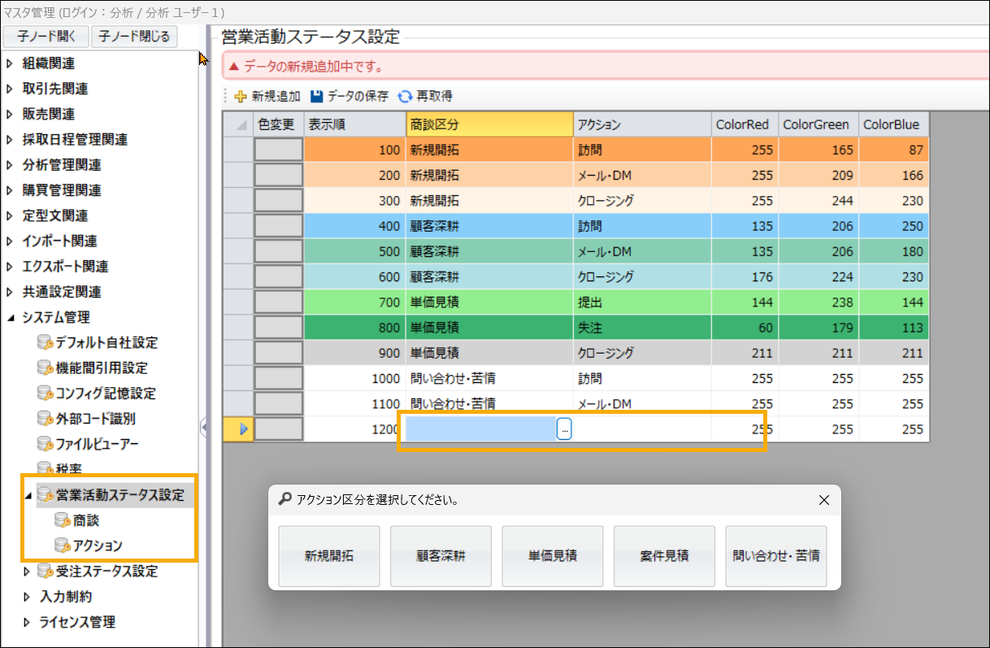990x648 pixels.
Task: Open デフォルト自社設定 database icon item
Action: click(x=45, y=343)
